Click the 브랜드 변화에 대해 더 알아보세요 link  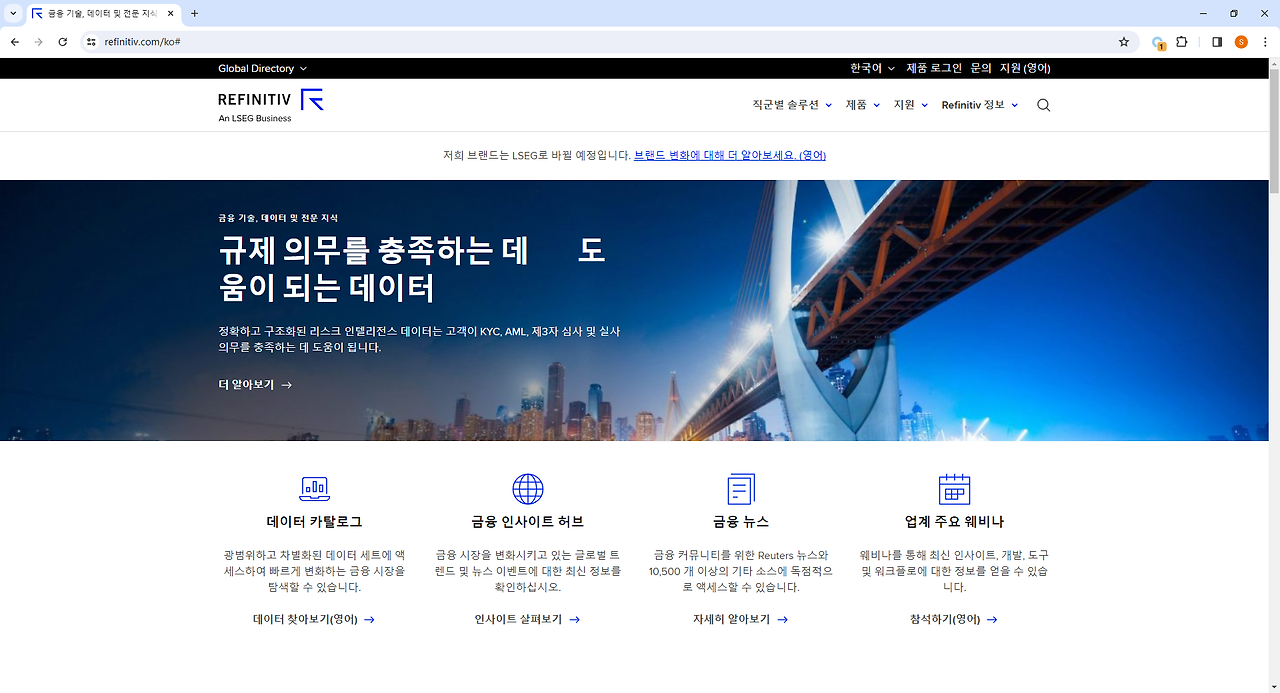(730, 155)
